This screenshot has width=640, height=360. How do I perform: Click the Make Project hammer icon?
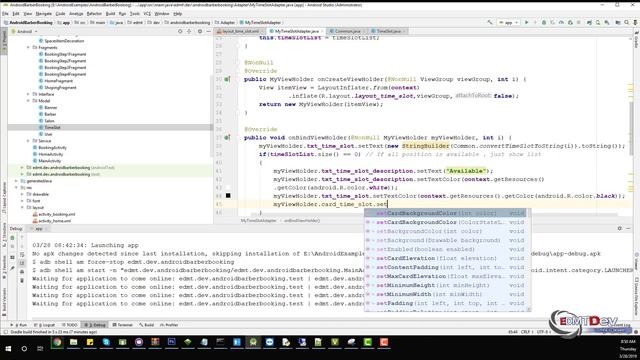pos(490,22)
